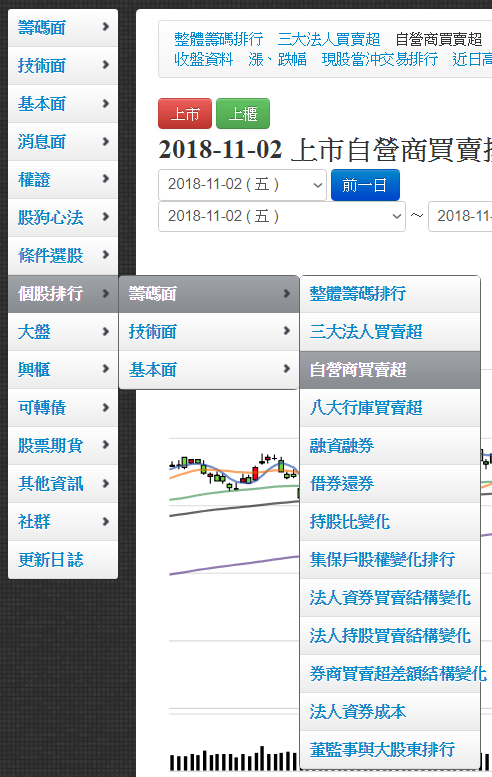Choose 董監事與大股東排行 in the flyout menu
Viewport: 492px width, 777px height.
[390, 750]
